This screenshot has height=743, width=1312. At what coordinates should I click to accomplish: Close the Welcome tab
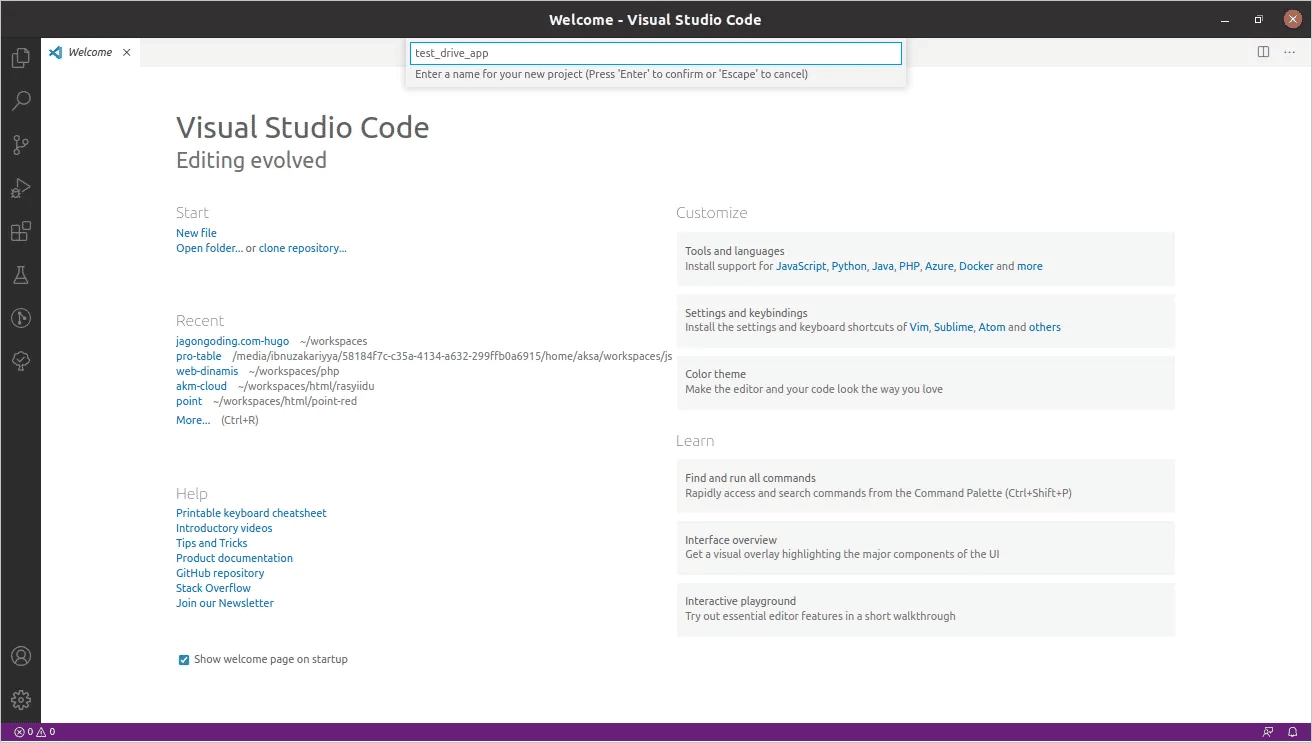126,52
